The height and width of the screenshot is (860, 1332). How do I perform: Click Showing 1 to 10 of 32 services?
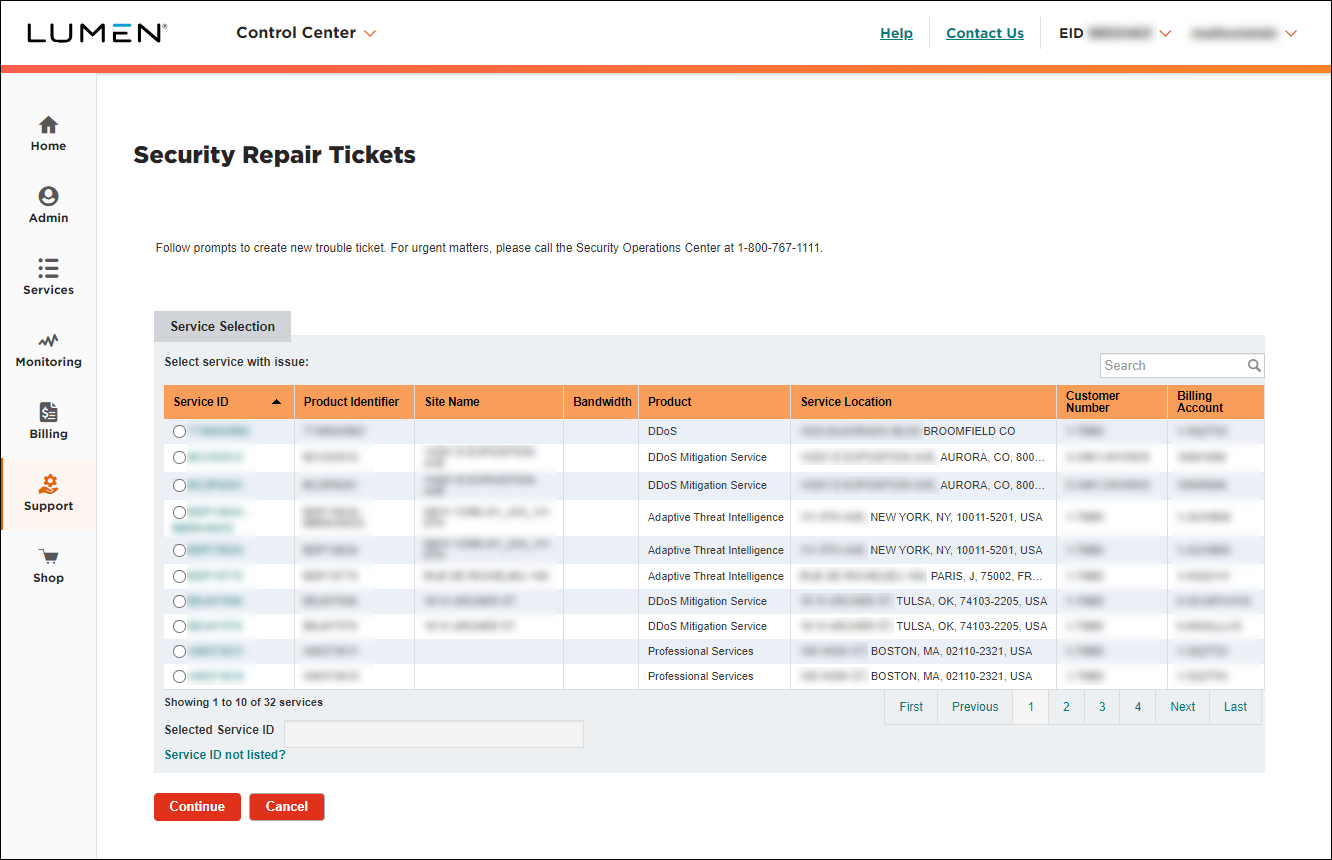tap(244, 702)
